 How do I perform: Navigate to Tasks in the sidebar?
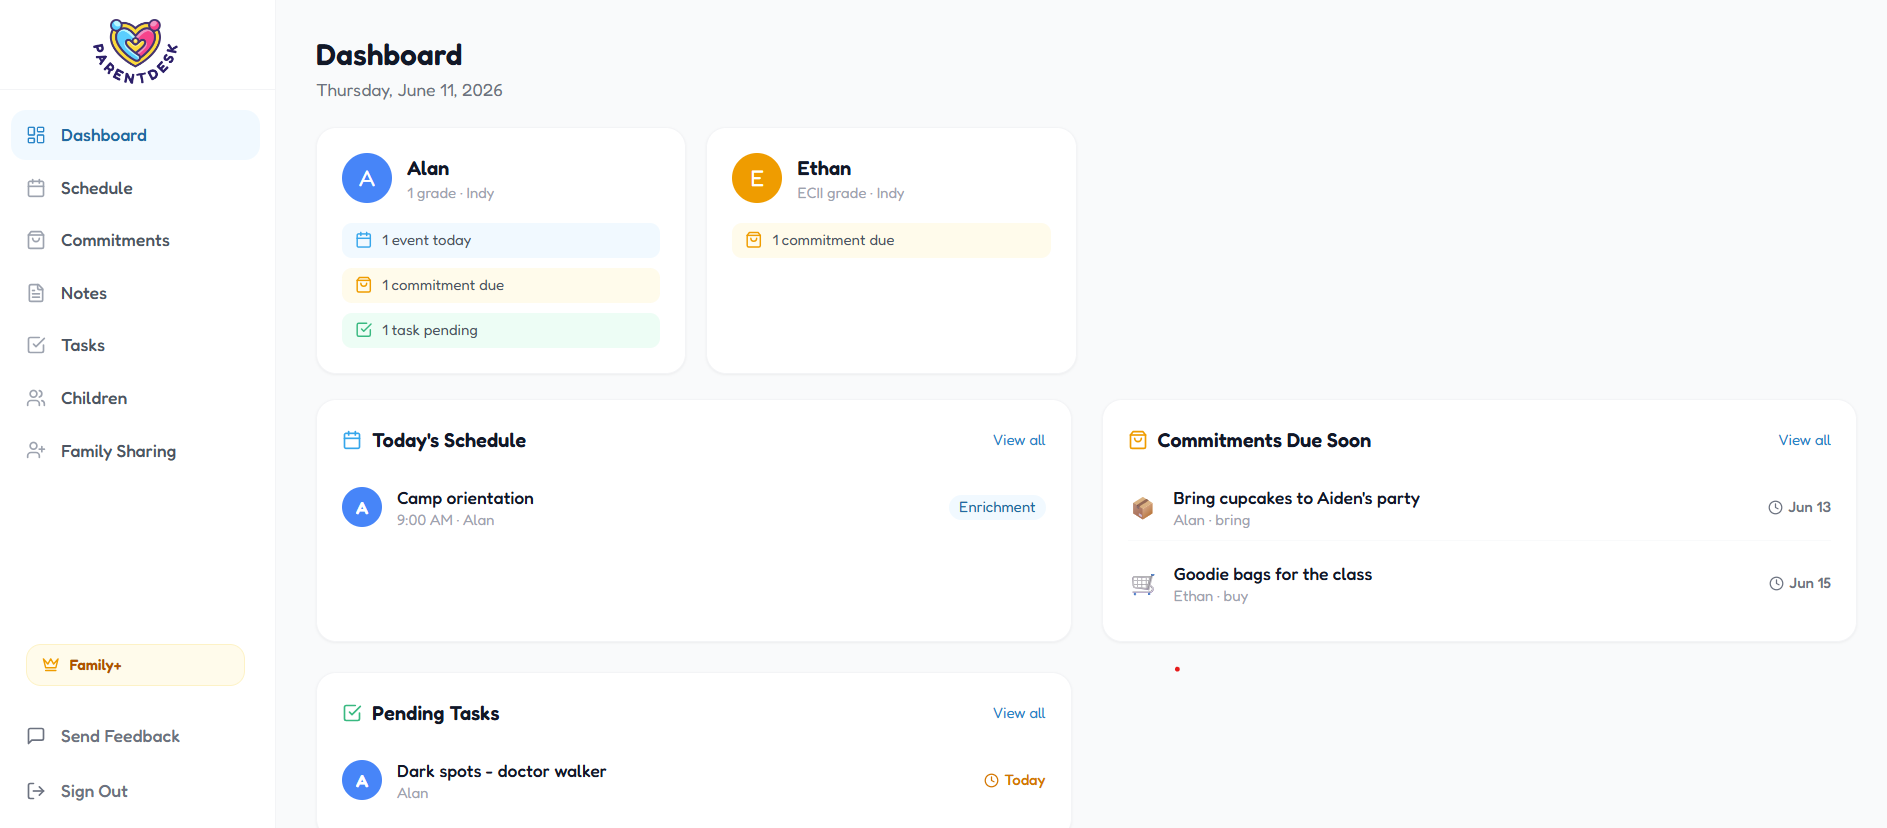pyautogui.click(x=136, y=345)
